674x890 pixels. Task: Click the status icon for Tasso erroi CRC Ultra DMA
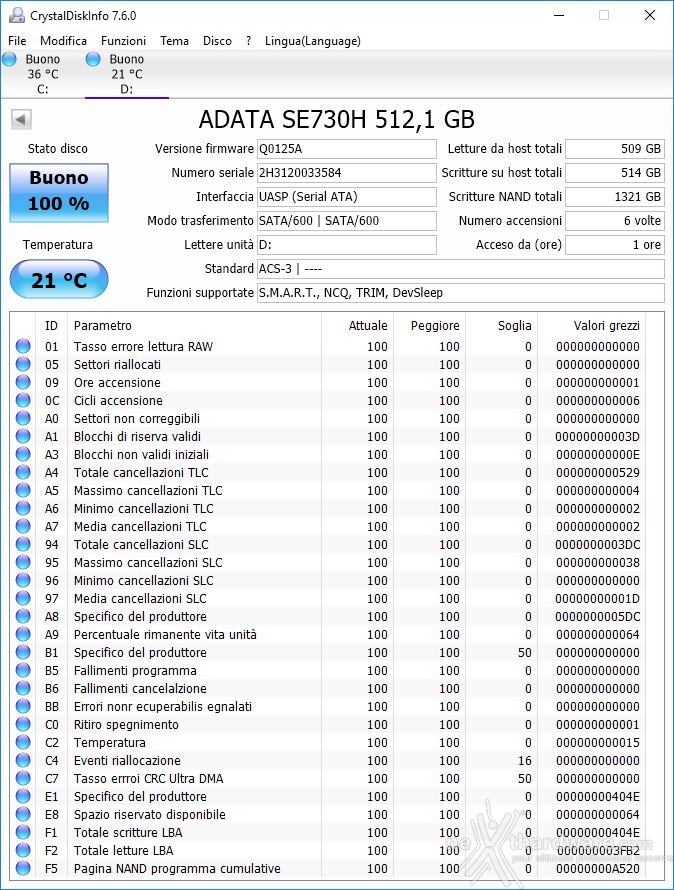(23, 778)
